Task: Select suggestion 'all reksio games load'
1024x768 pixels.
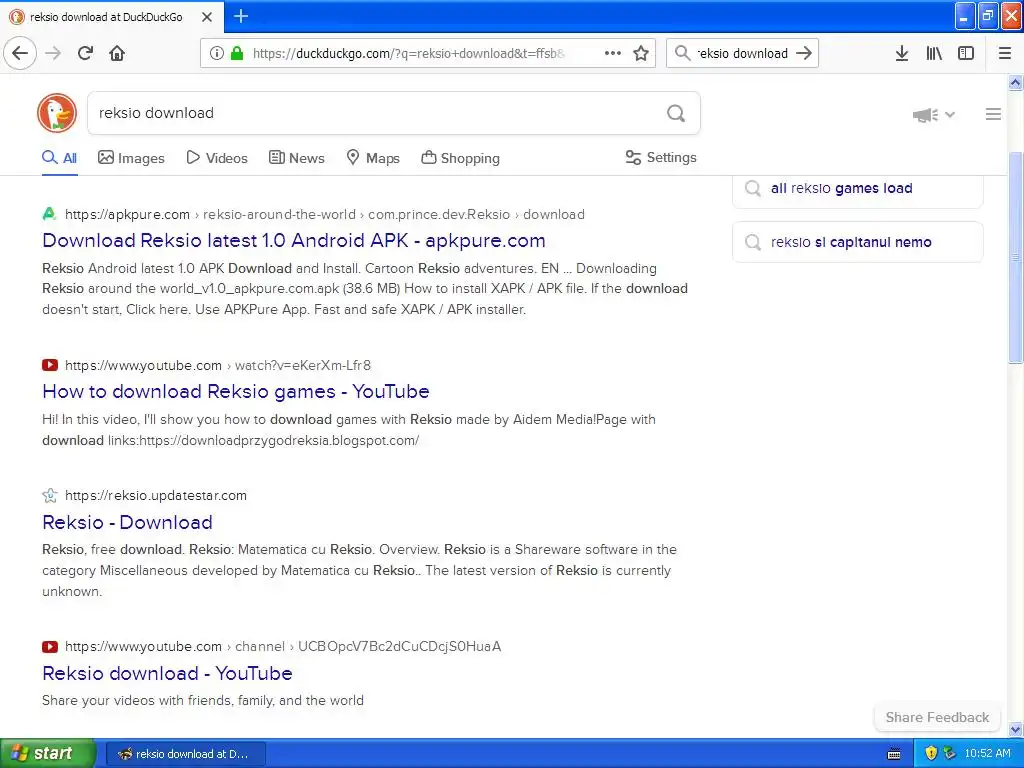Action: click(857, 189)
